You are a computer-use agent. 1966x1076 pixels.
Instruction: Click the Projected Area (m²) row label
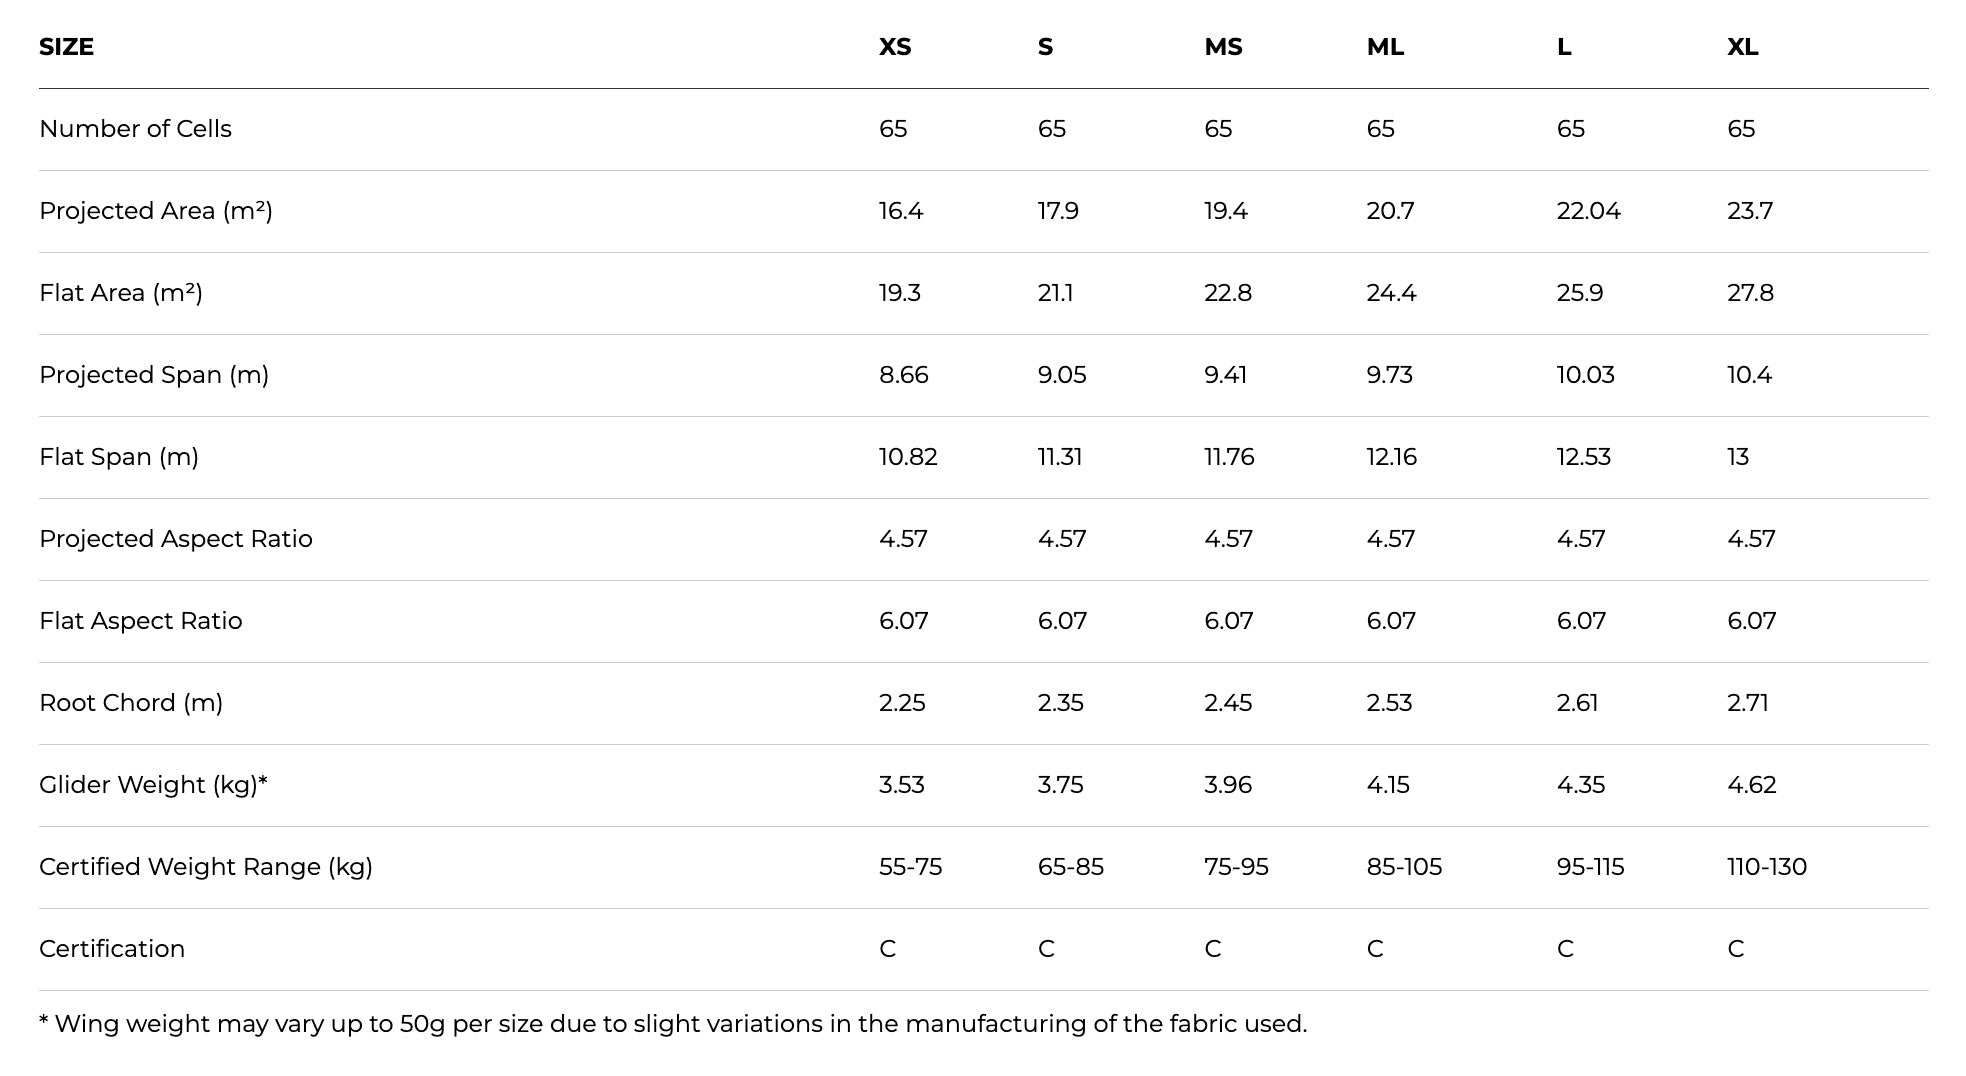pyautogui.click(x=156, y=211)
